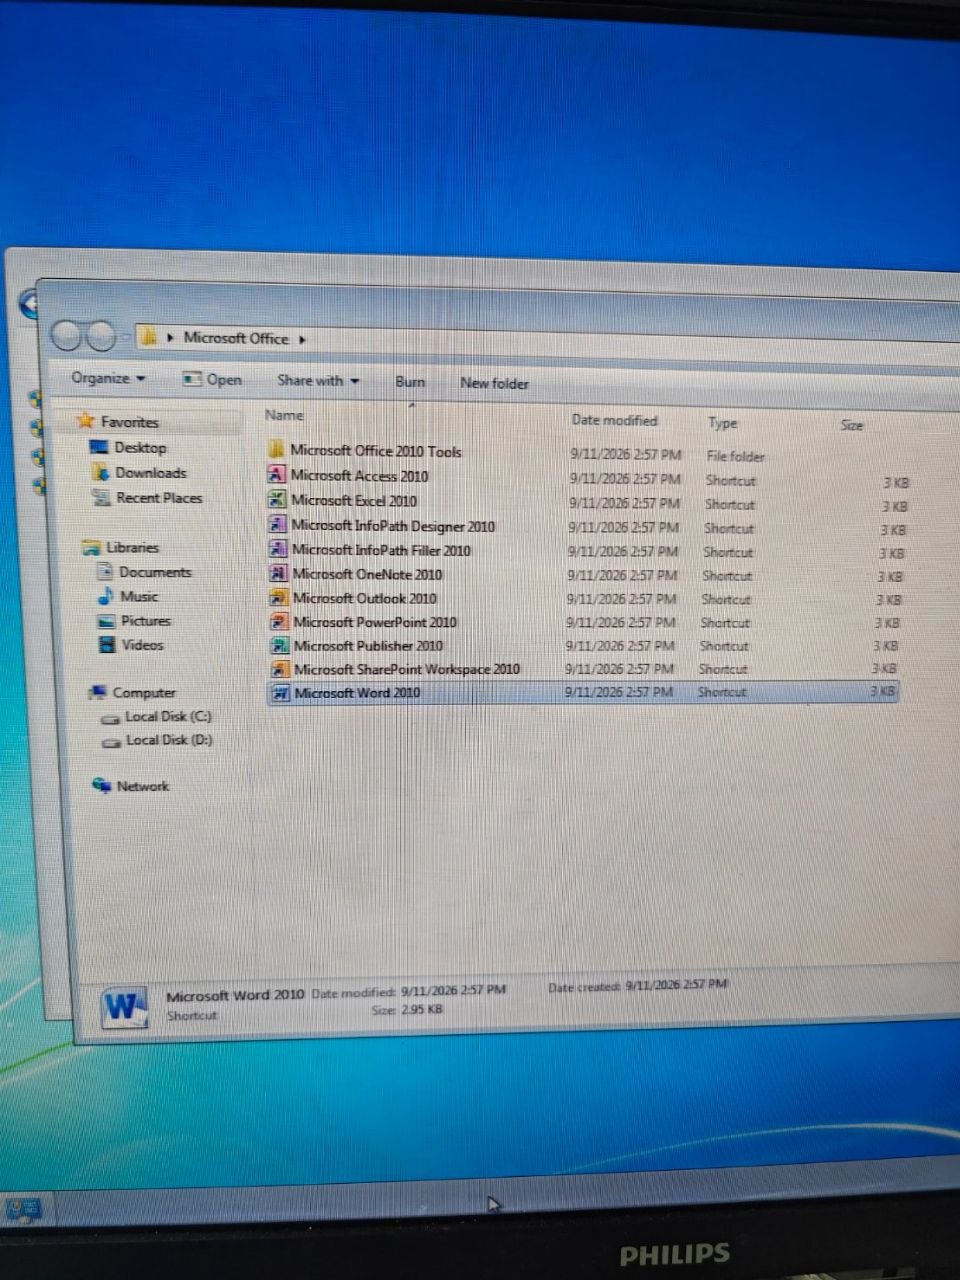The height and width of the screenshot is (1280, 960).
Task: Click "Size: 2.95 KB" in details pane
Action: pyautogui.click(x=406, y=1010)
